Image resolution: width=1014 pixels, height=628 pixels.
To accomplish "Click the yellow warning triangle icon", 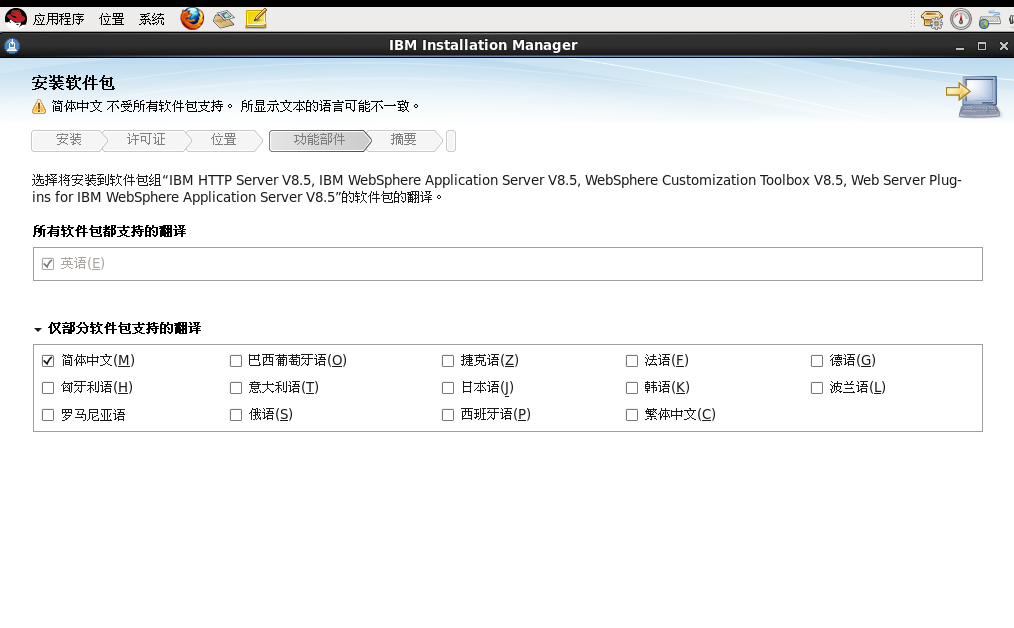I will point(39,107).
